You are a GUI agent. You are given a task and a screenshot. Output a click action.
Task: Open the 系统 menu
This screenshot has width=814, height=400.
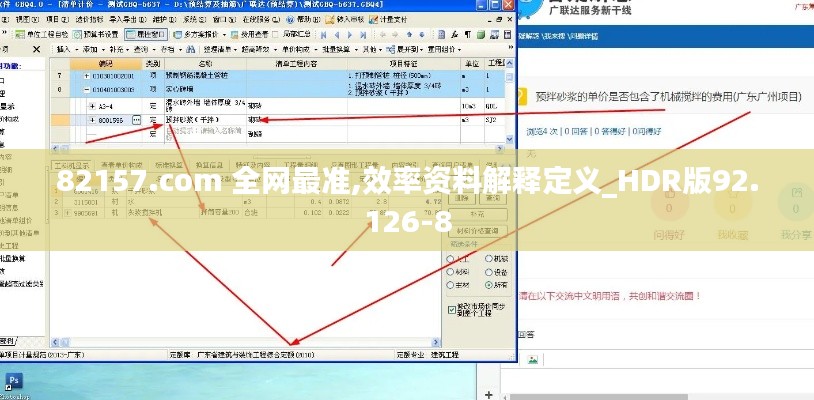pos(193,20)
